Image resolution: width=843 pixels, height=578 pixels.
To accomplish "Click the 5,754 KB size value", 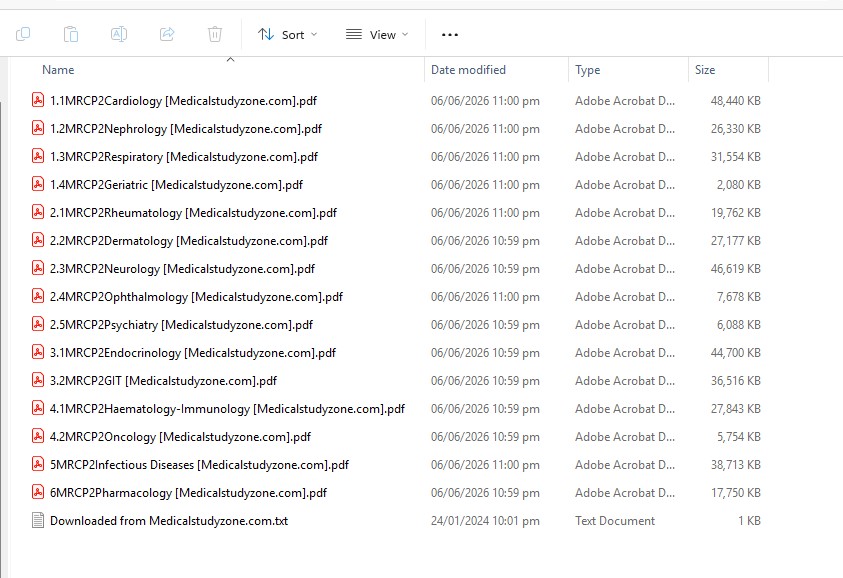I will click(738, 437).
